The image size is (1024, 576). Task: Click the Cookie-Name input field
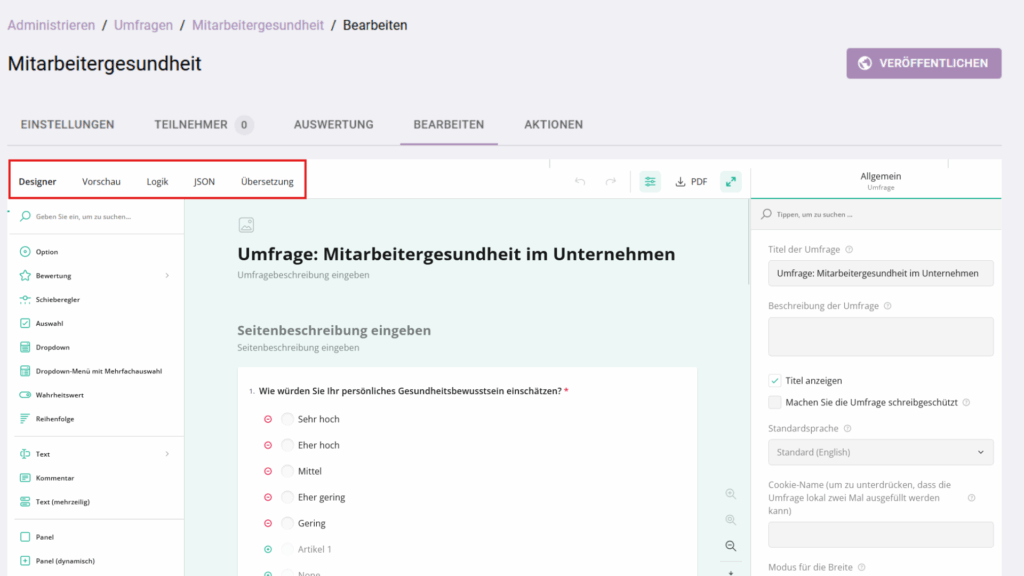click(x=879, y=535)
